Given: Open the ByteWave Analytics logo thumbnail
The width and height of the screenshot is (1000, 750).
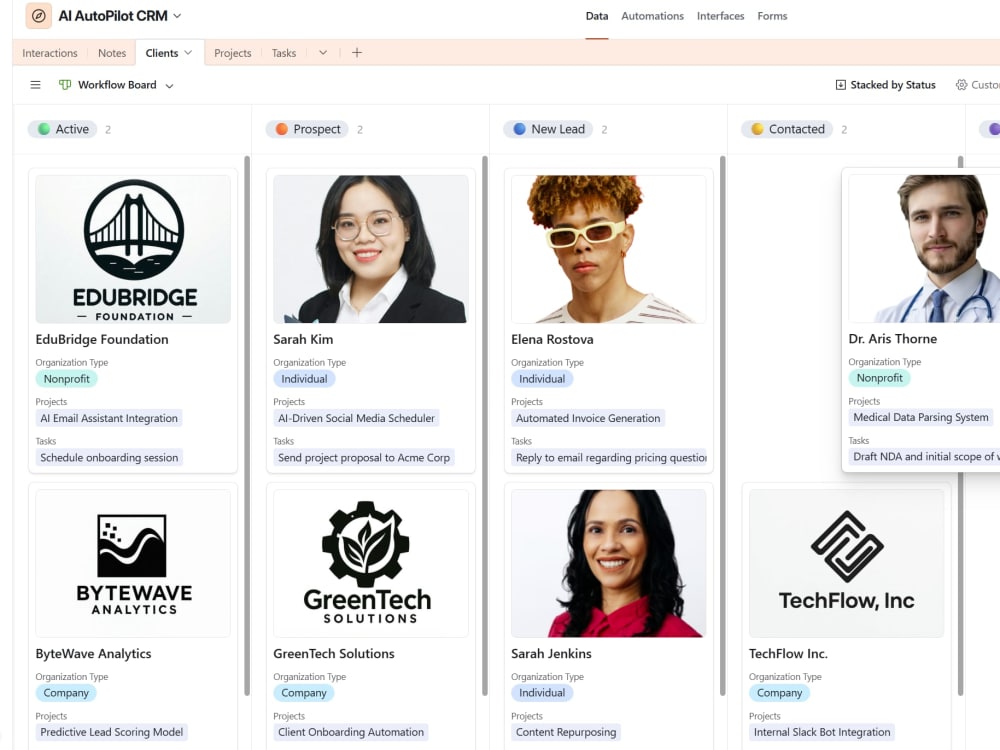Looking at the screenshot, I should click(133, 563).
